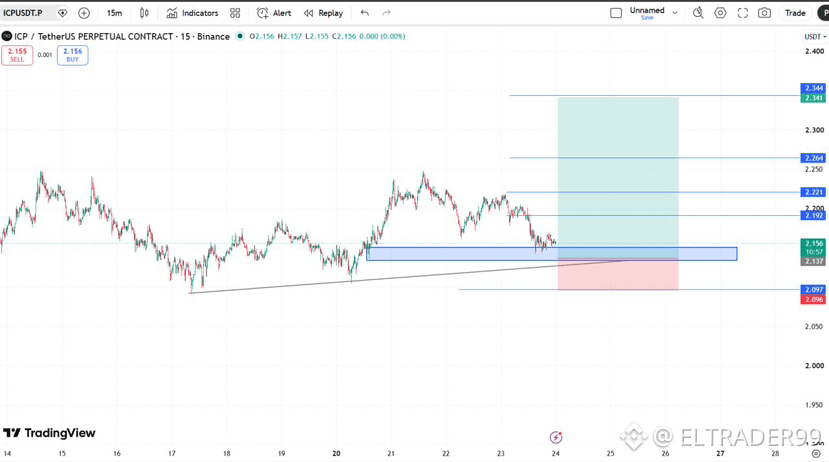This screenshot has height=462, width=829.
Task: Open the layout setup square icon
Action: [616, 13]
